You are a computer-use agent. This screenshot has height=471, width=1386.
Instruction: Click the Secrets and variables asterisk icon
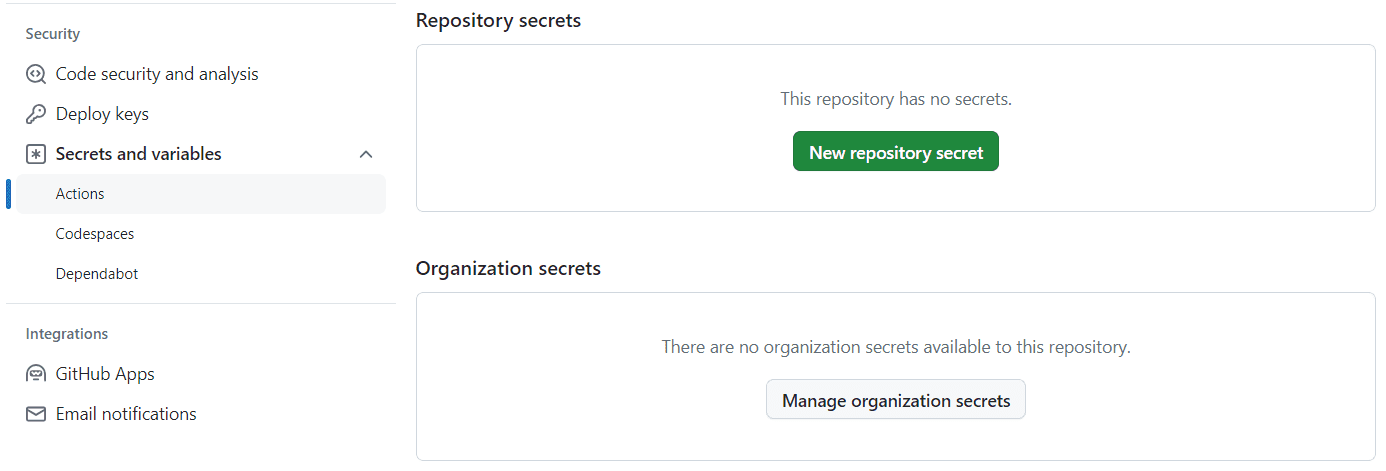pos(36,154)
